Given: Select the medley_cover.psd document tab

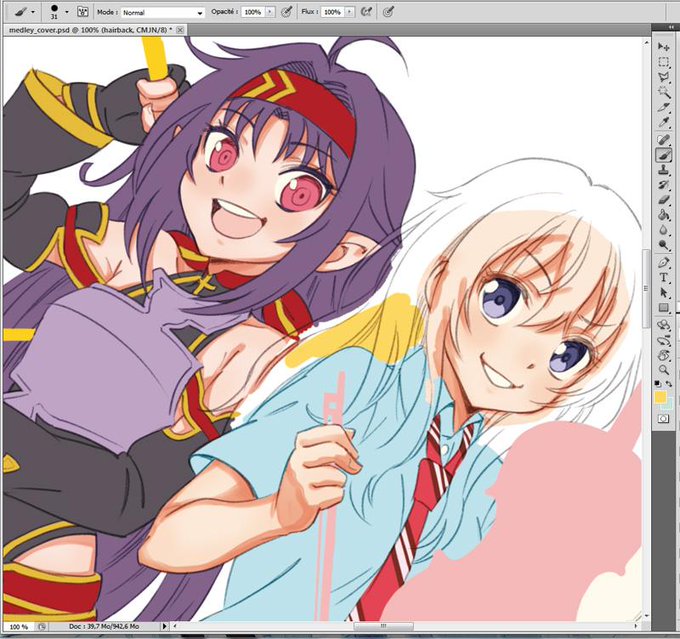Looking at the screenshot, I should [90, 30].
